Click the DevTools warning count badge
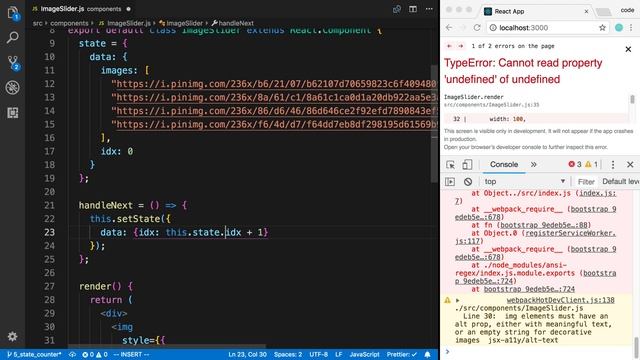This screenshot has height=360, width=640. [591, 164]
